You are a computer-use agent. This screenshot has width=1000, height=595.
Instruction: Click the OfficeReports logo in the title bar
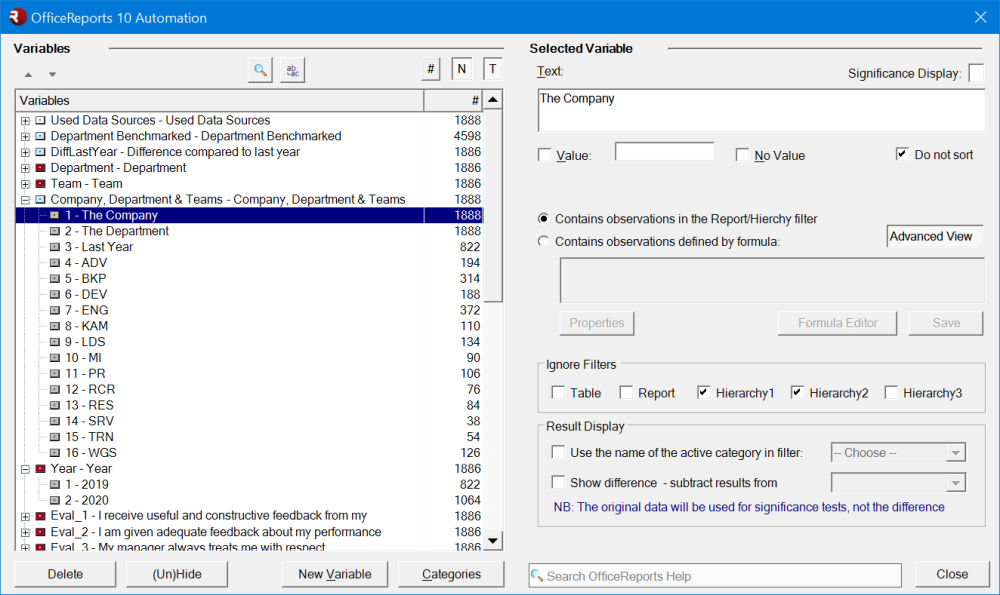[x=16, y=17]
